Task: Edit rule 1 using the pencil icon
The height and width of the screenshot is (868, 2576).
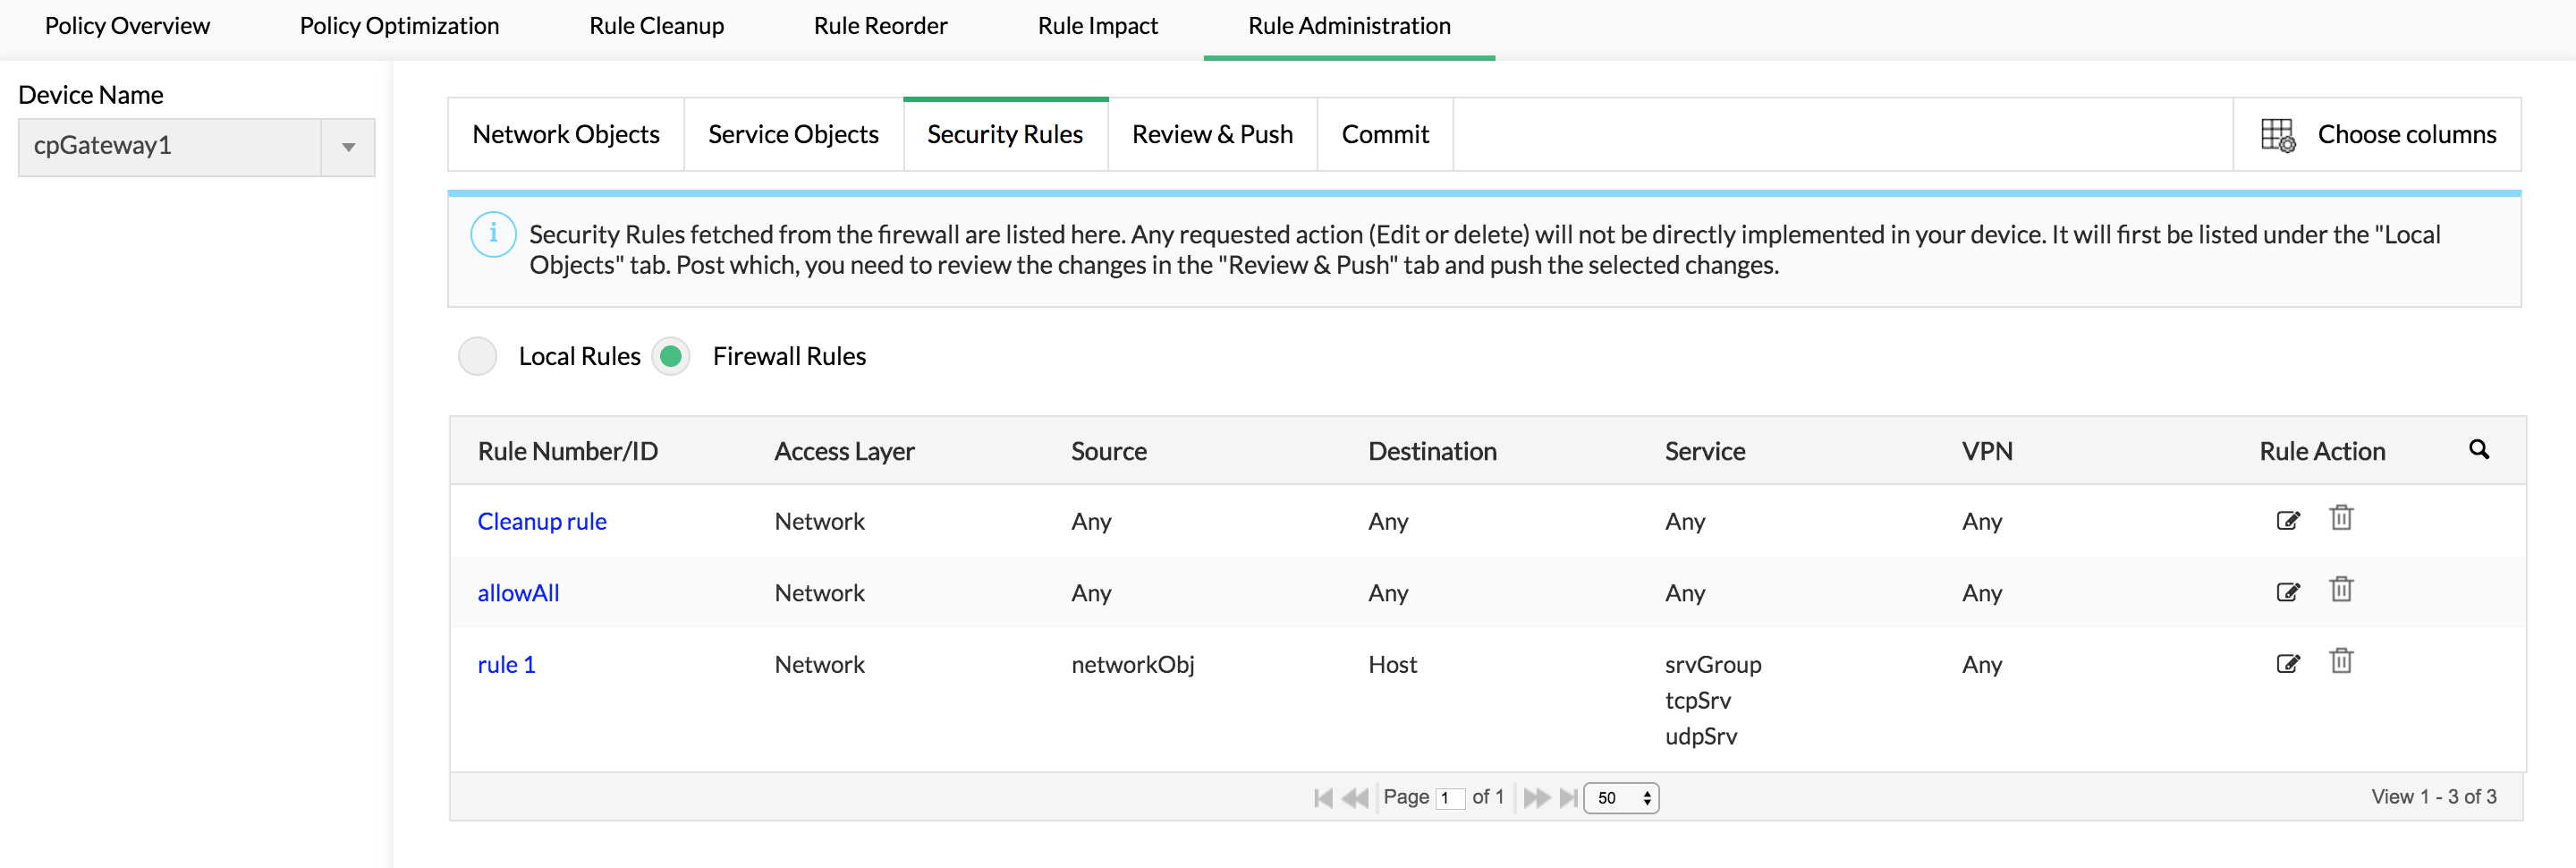Action: pos(2288,663)
